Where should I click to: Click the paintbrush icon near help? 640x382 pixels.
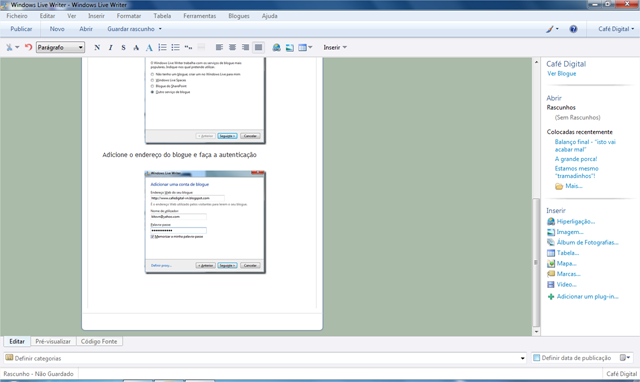click(x=550, y=29)
